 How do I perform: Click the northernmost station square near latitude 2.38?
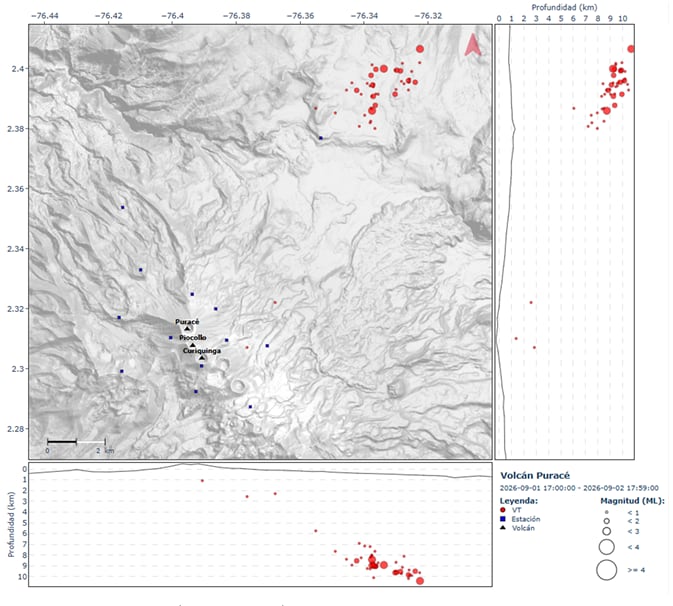click(x=321, y=138)
